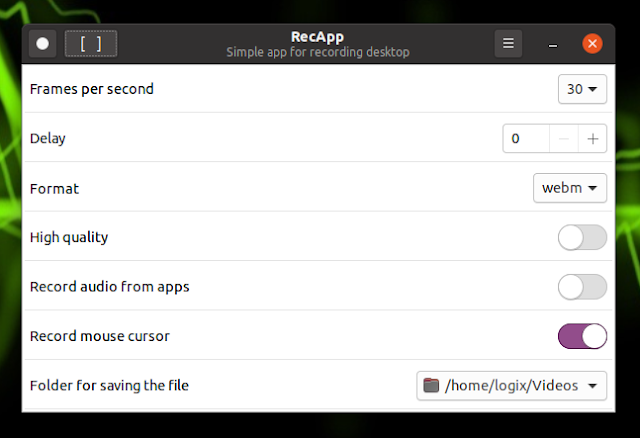
Task: Start recording with the record button
Action: [43, 44]
